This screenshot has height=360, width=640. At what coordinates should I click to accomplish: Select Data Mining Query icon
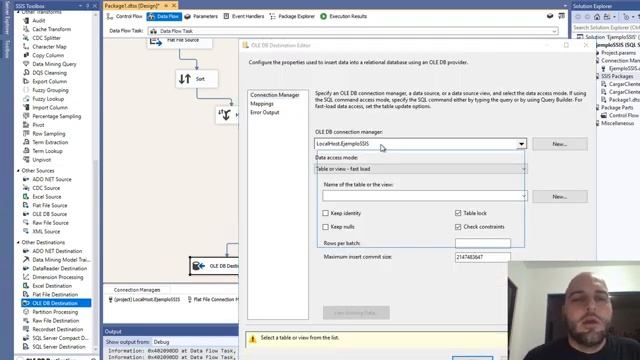pos(26,64)
